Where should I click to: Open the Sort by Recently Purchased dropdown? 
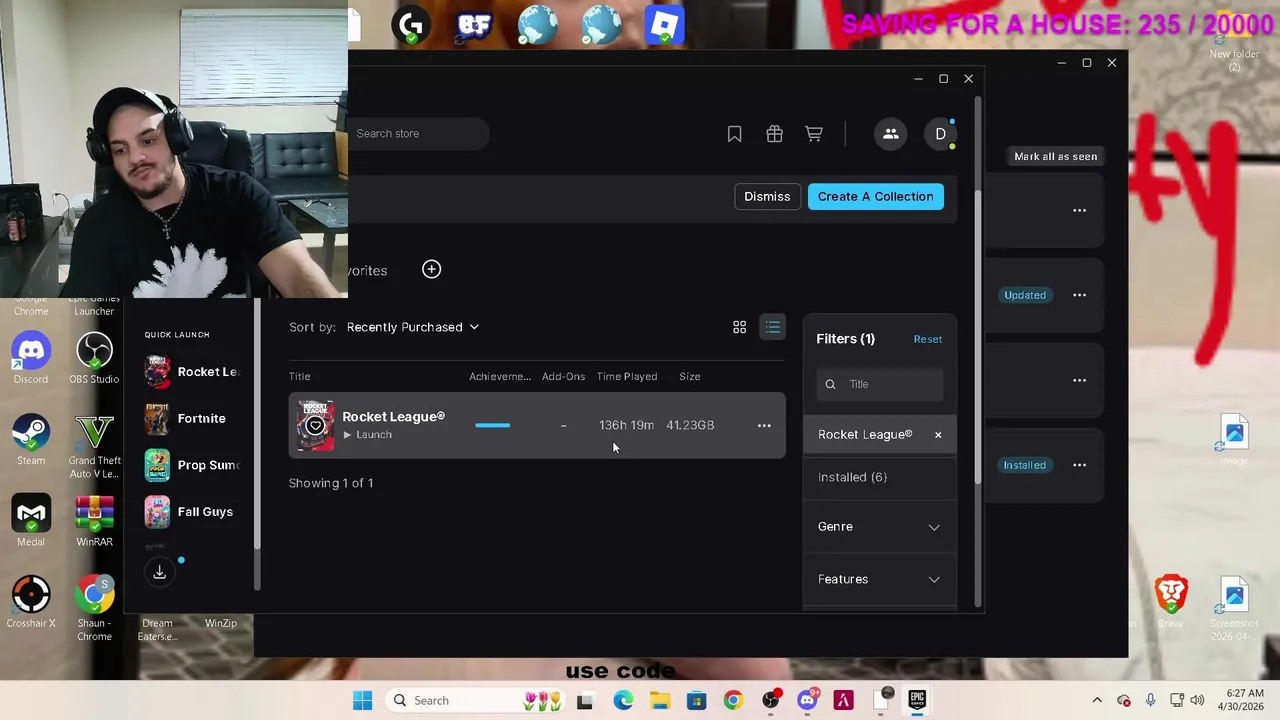412,327
